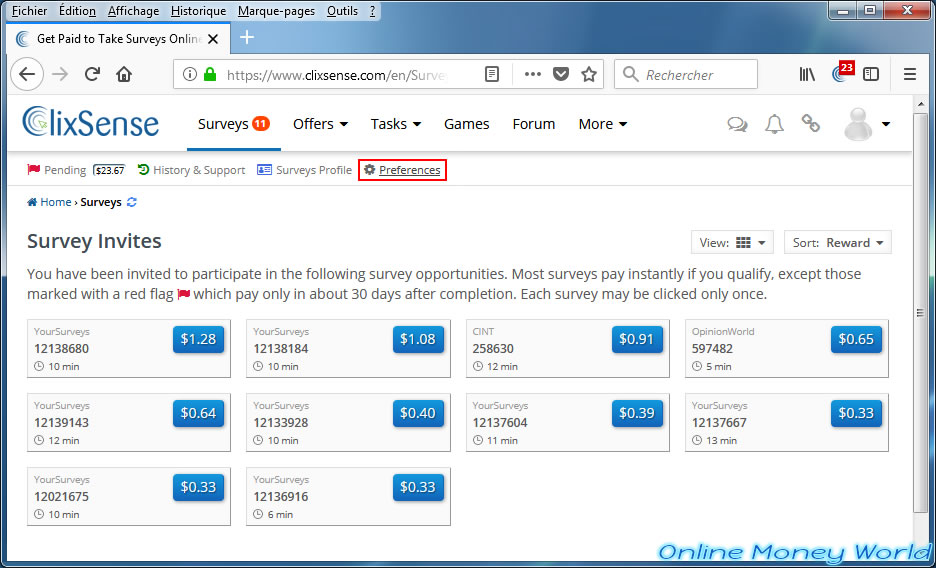Open a new tab with the plus button

point(247,38)
